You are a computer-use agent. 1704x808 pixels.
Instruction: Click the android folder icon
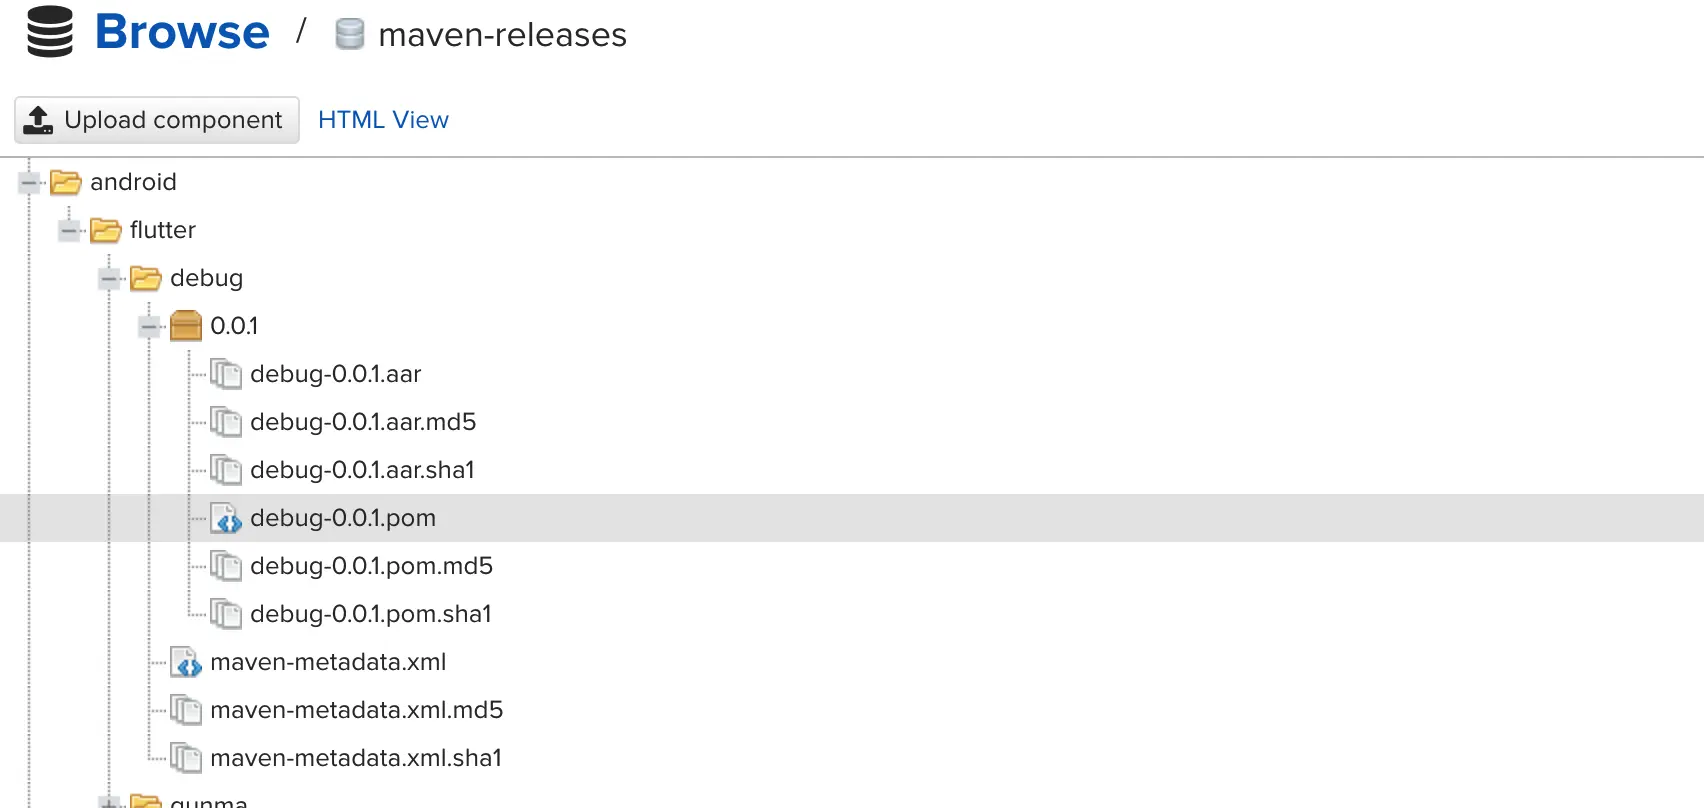[66, 182]
